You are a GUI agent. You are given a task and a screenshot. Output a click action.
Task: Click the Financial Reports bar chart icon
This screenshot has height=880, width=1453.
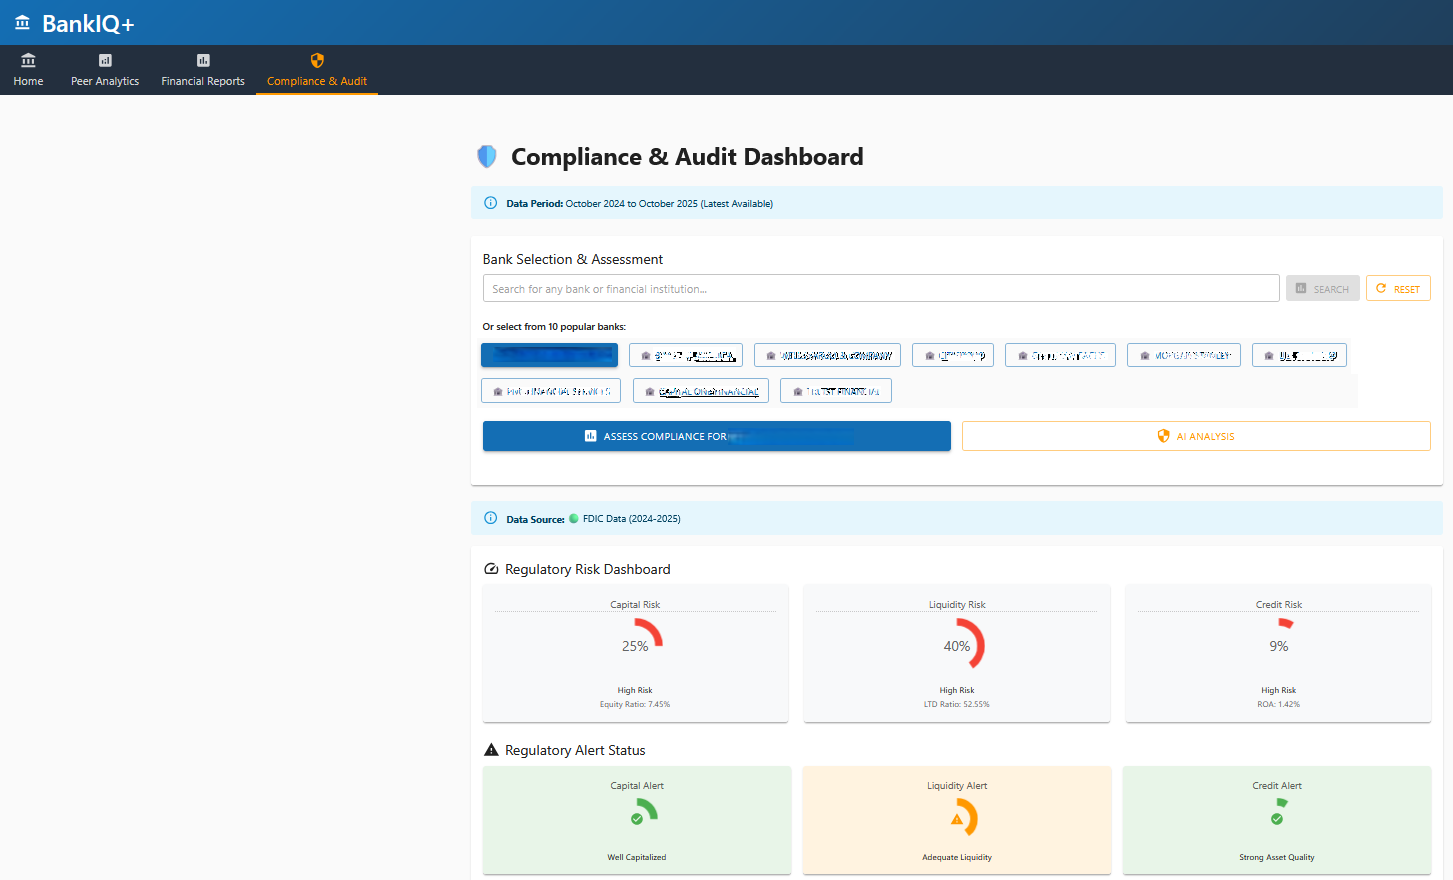(203, 60)
